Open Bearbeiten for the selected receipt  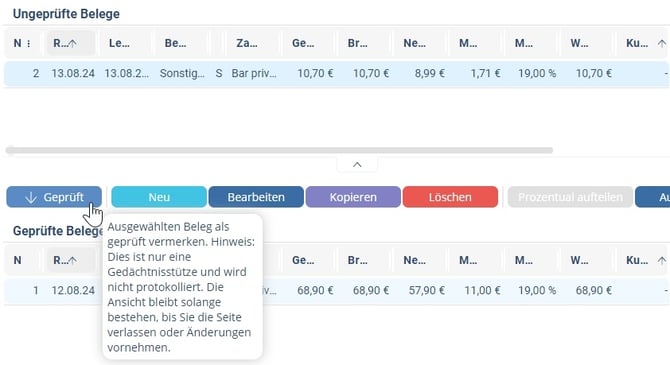[x=256, y=197]
